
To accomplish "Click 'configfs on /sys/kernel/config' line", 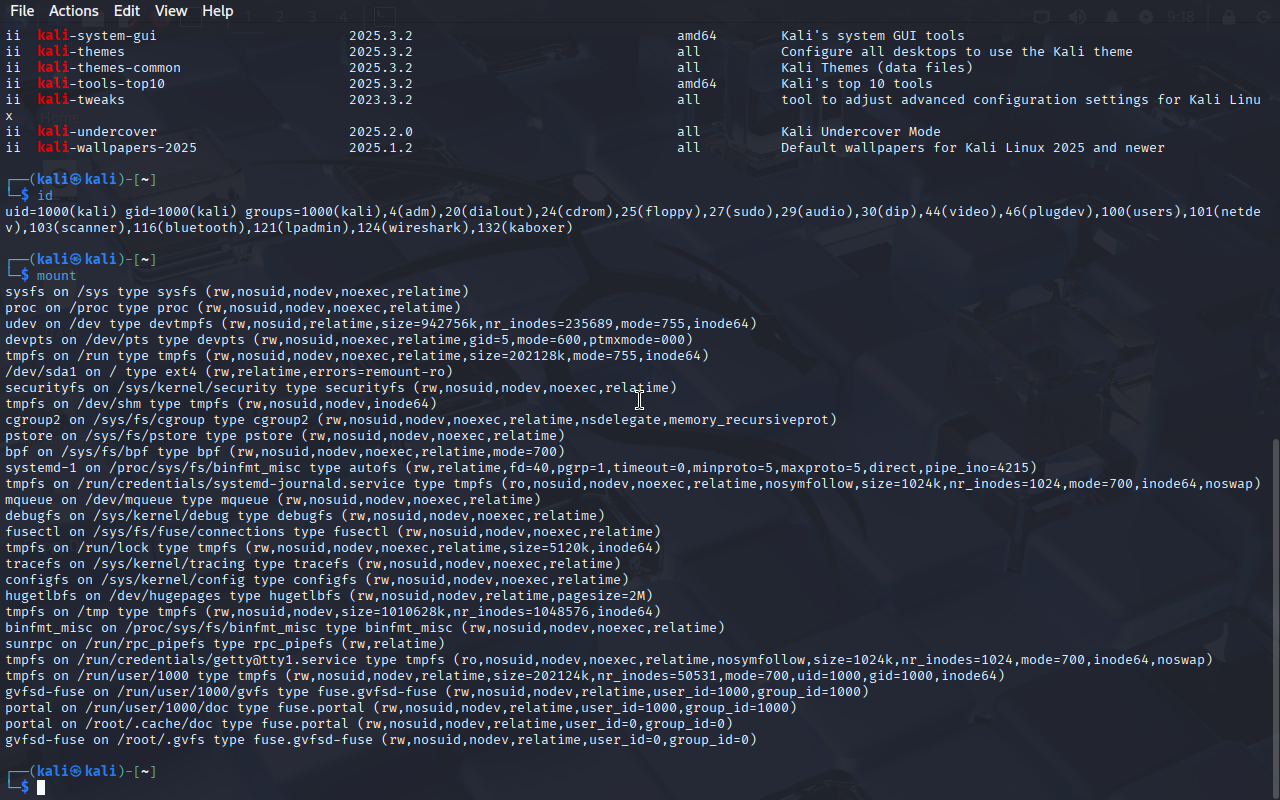I will tap(317, 580).
